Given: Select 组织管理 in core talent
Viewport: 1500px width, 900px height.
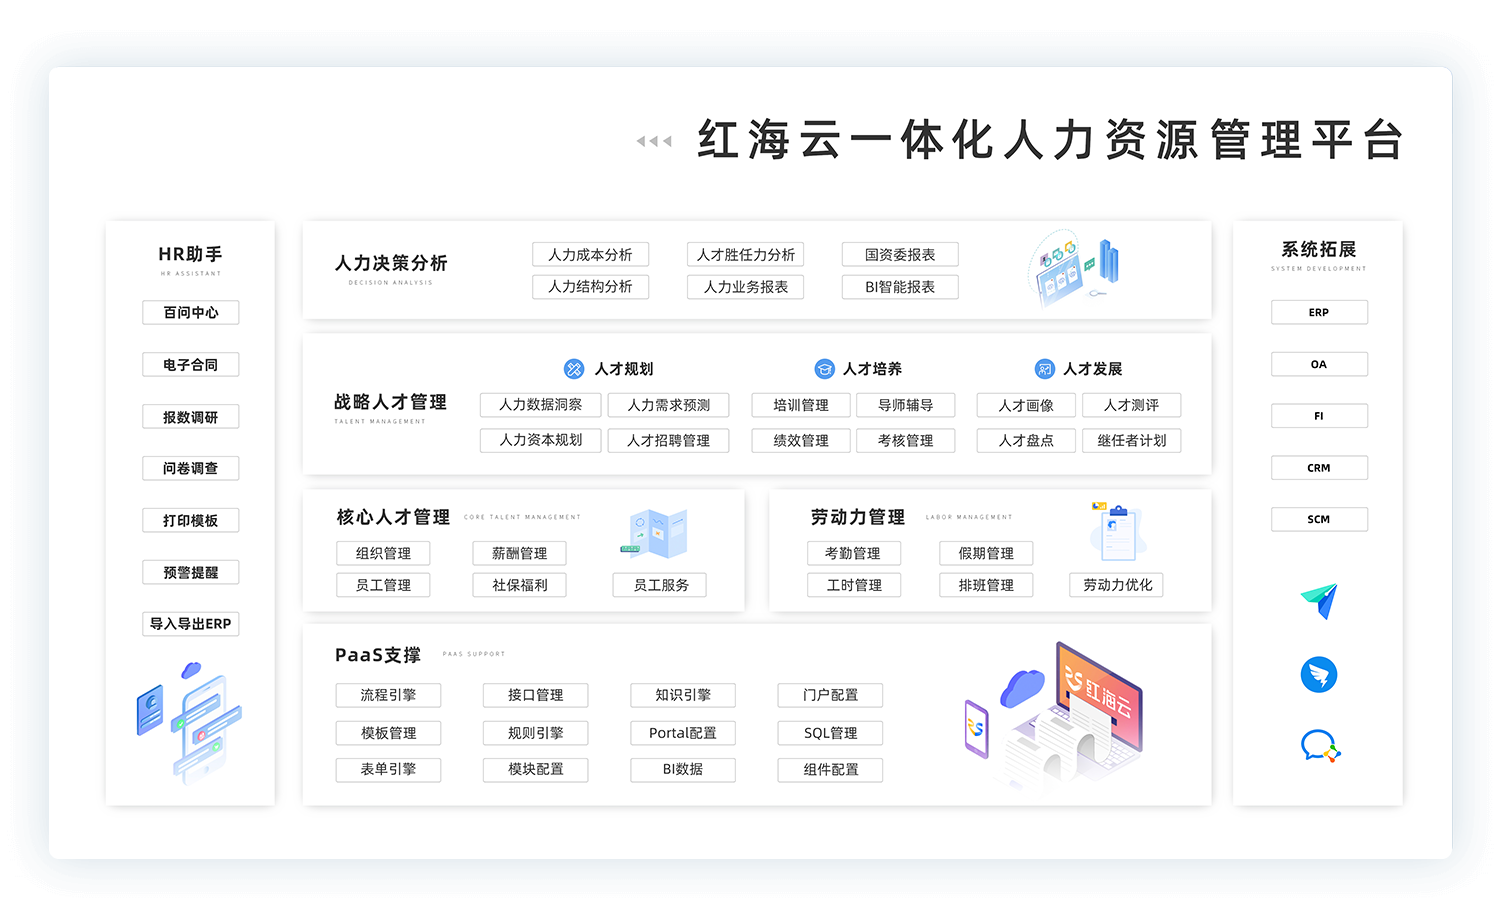Looking at the screenshot, I should (384, 553).
